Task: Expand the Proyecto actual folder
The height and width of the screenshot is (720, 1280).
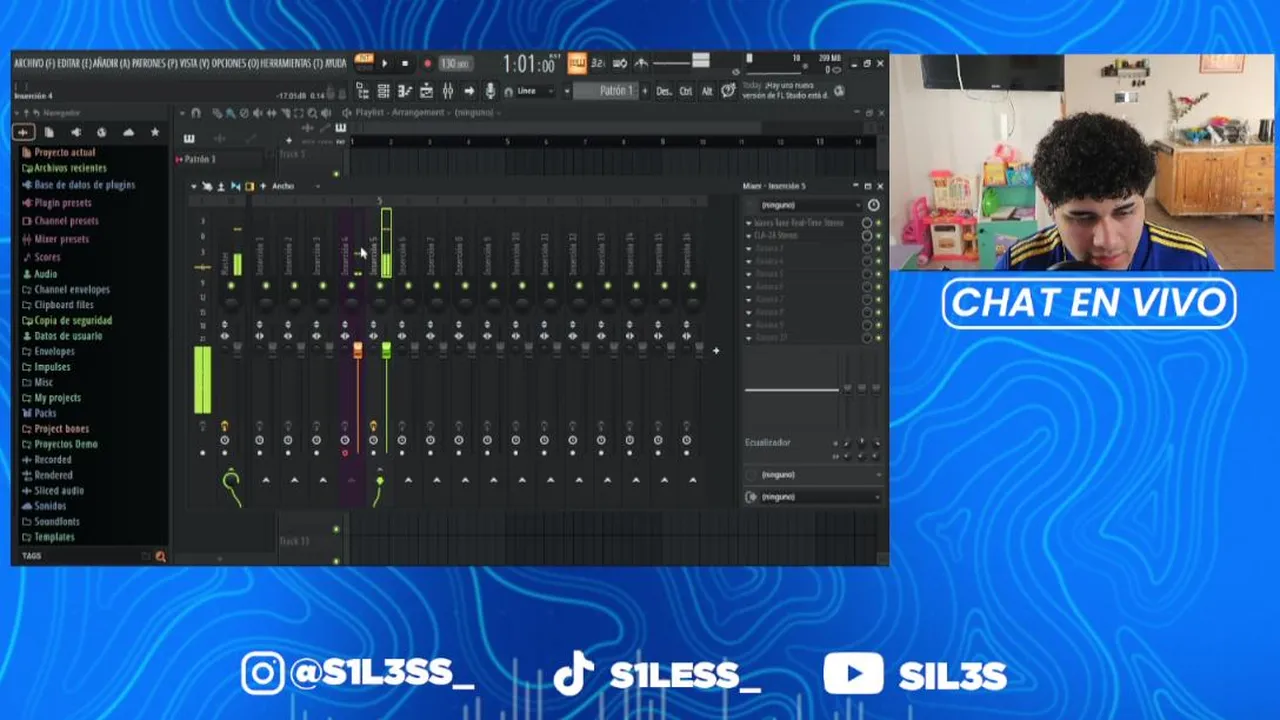Action: (x=64, y=152)
